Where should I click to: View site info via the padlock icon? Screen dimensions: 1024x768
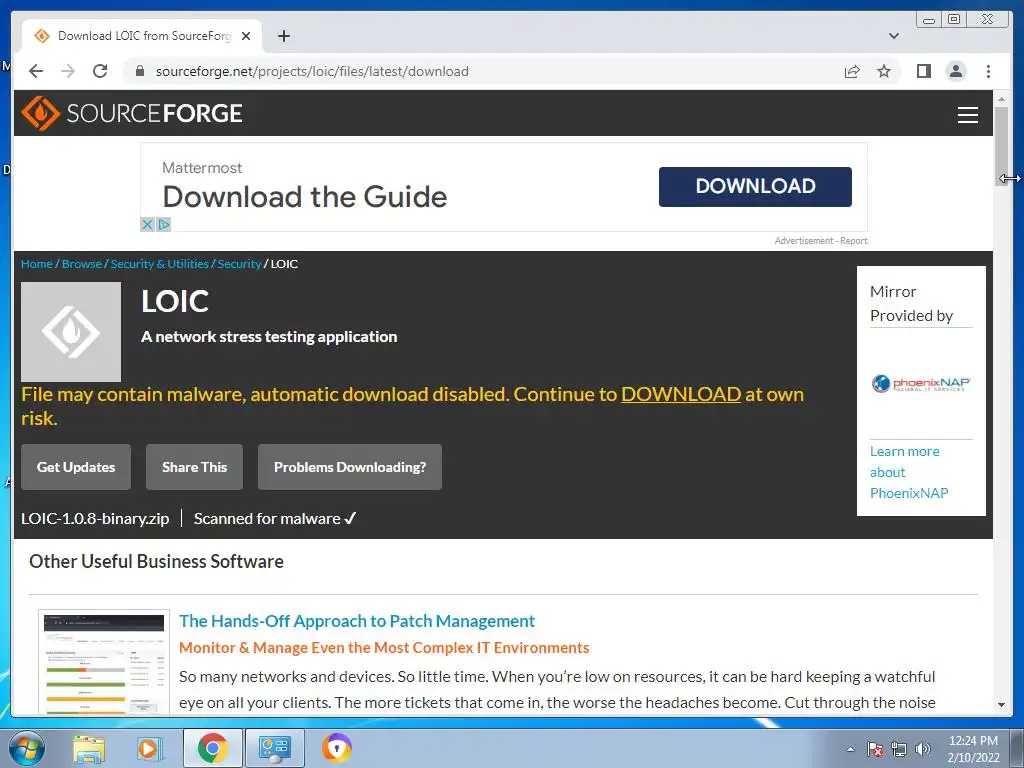140,71
